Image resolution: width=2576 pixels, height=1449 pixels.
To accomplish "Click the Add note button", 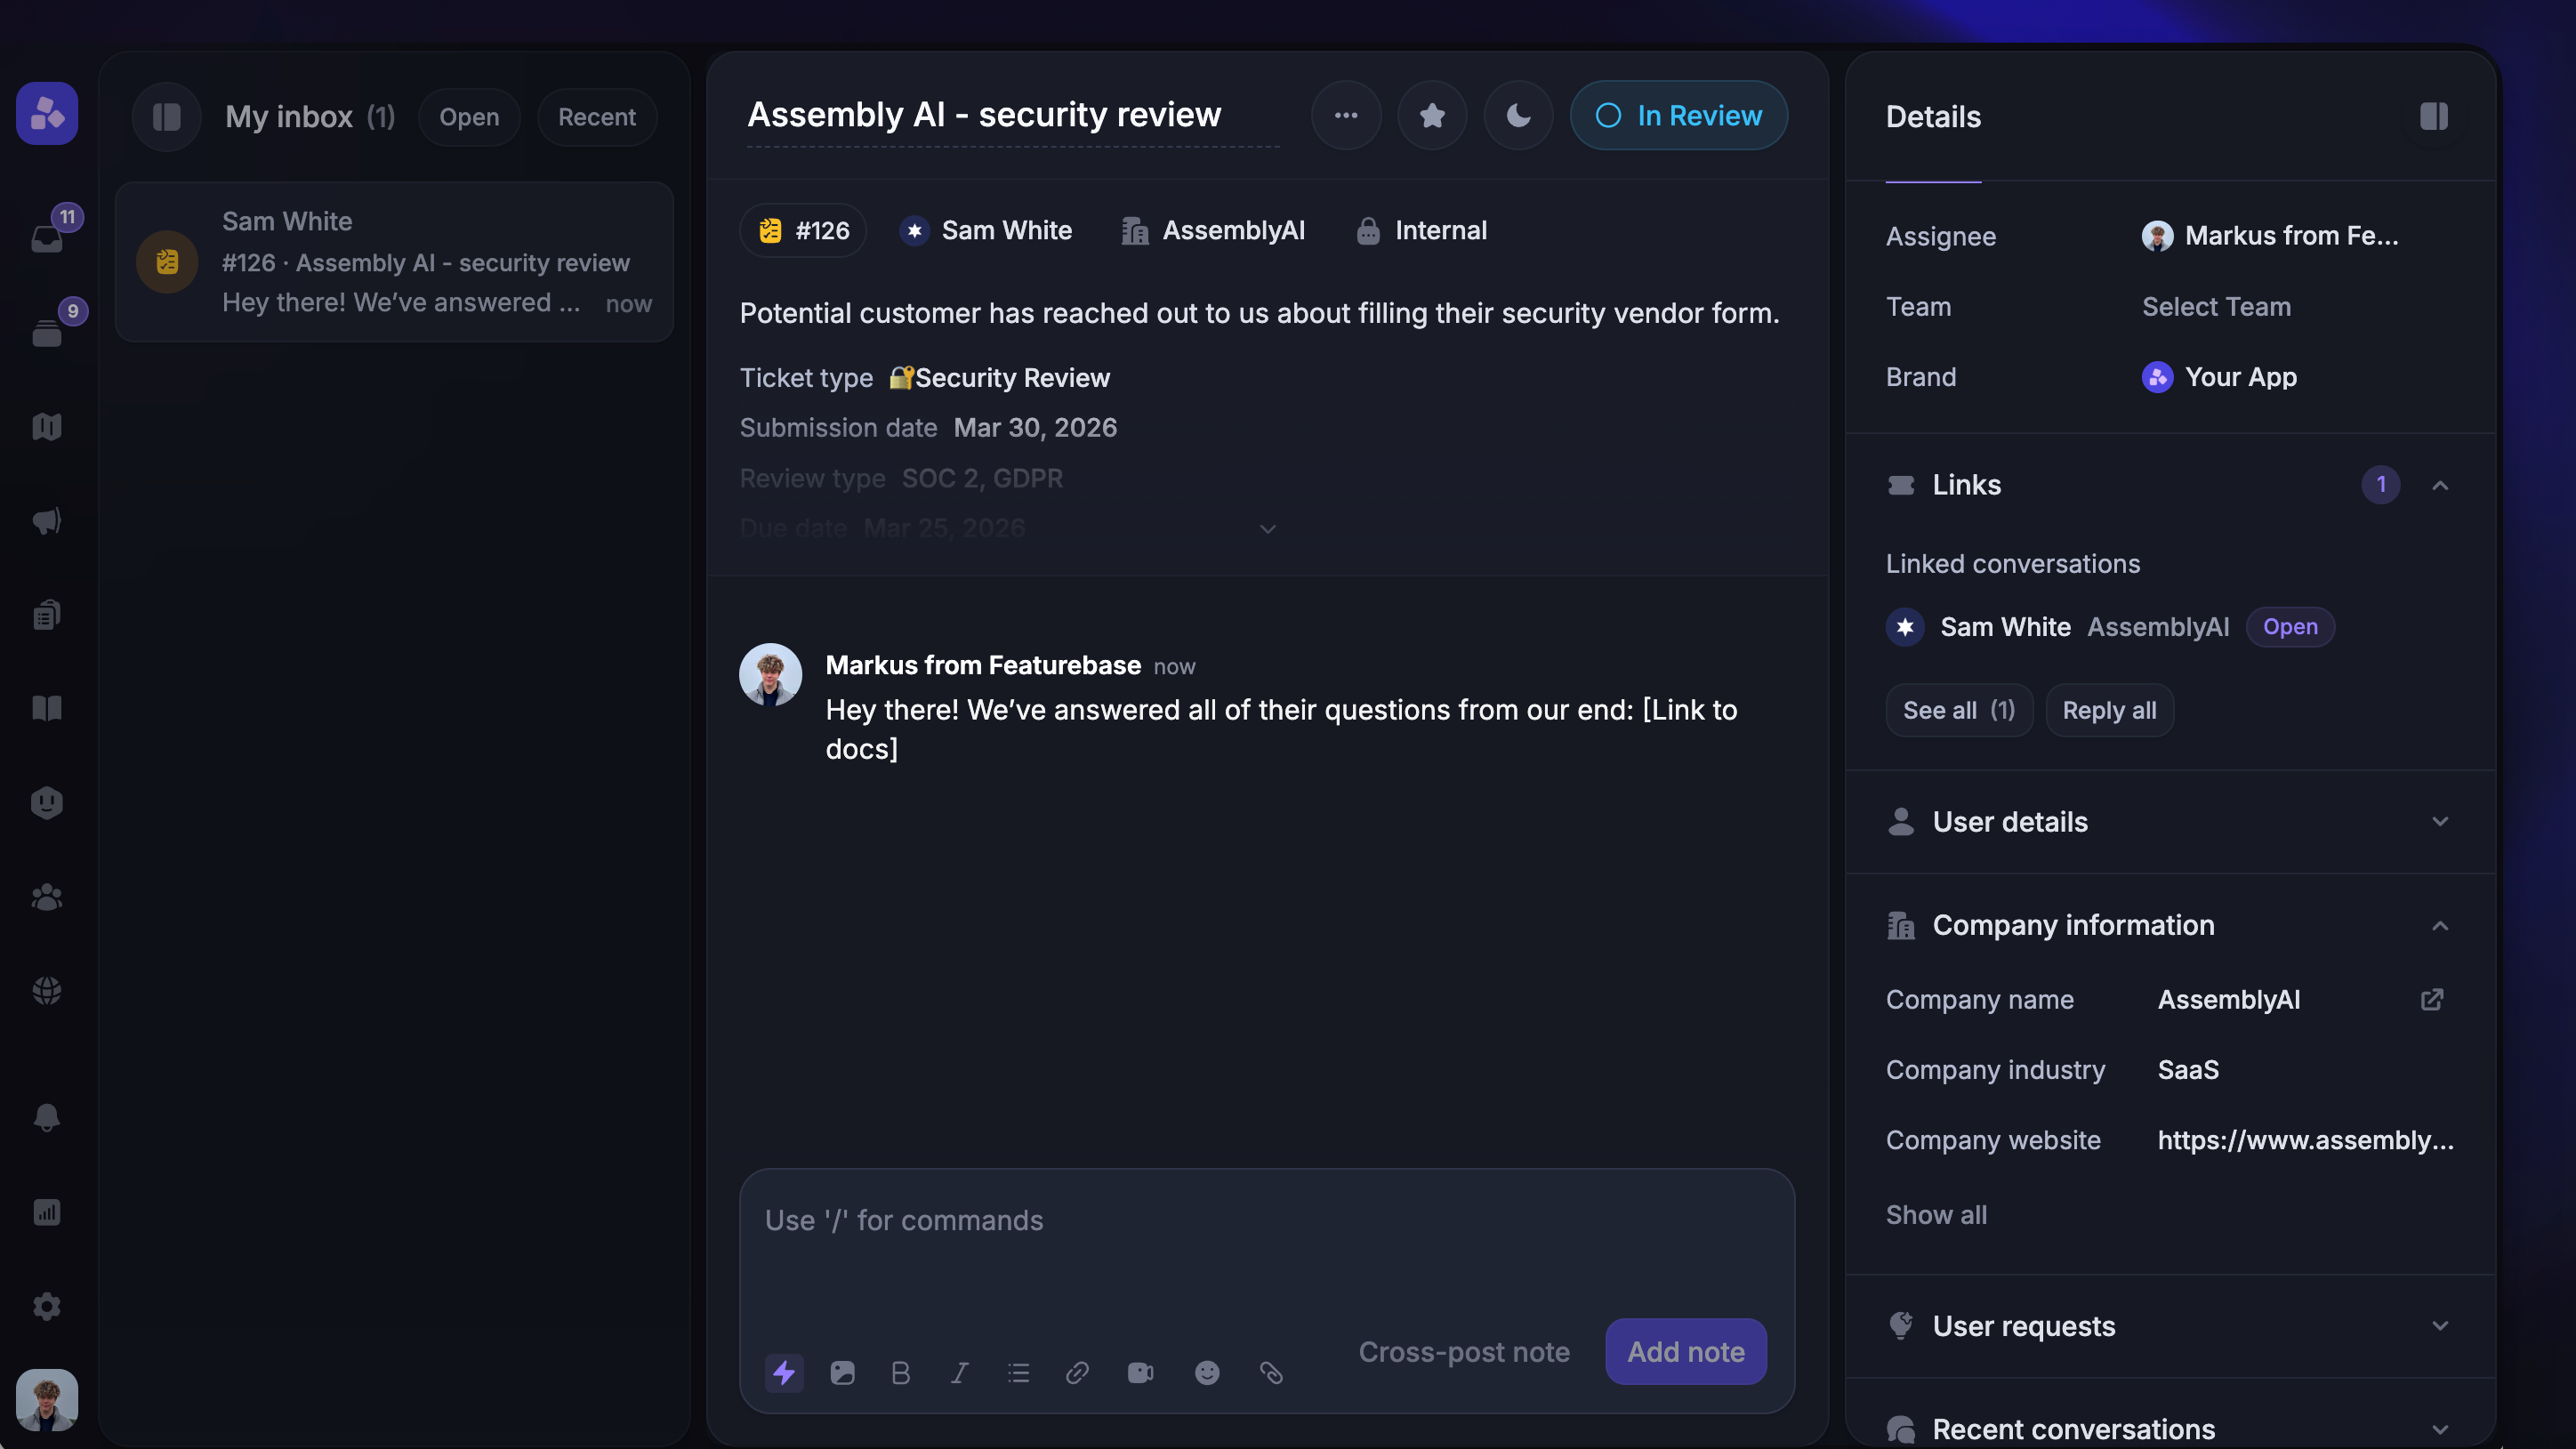I will (x=1685, y=1351).
